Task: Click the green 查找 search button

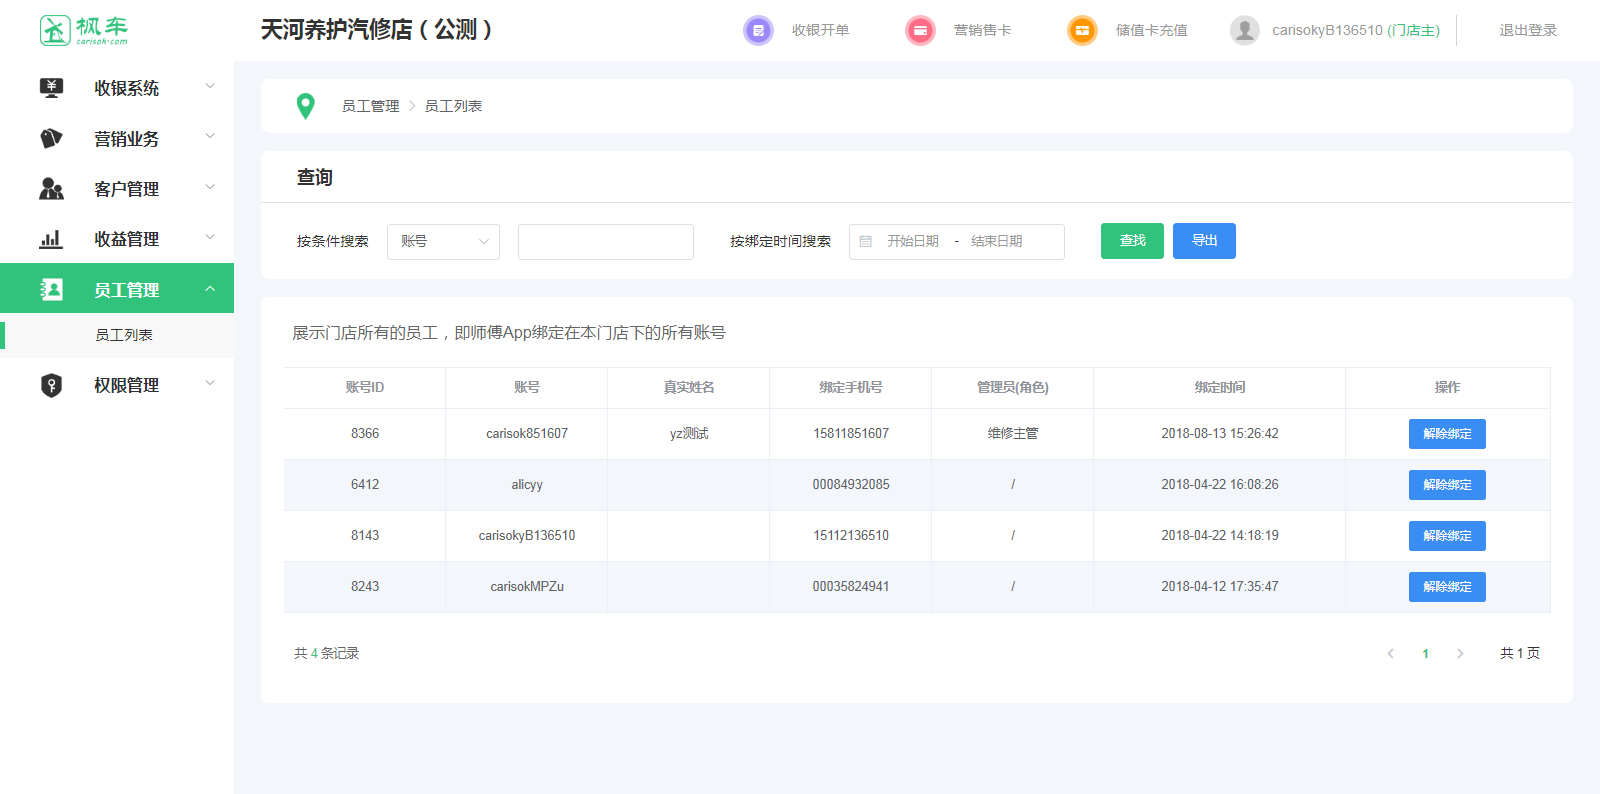Action: (x=1132, y=241)
